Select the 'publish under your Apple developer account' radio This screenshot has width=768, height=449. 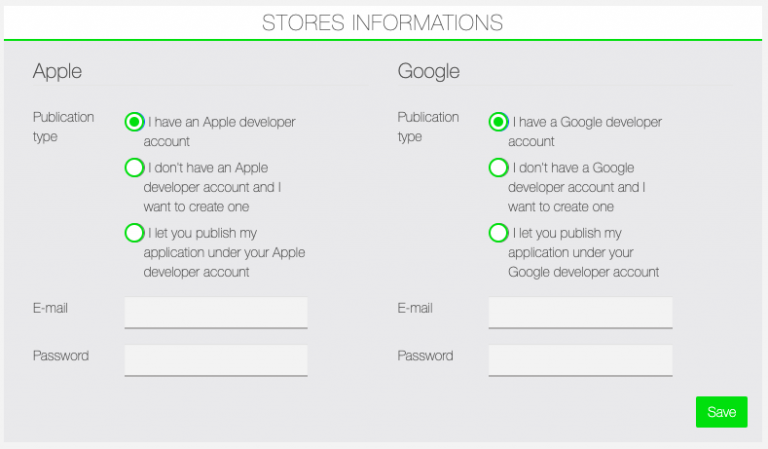(x=134, y=233)
